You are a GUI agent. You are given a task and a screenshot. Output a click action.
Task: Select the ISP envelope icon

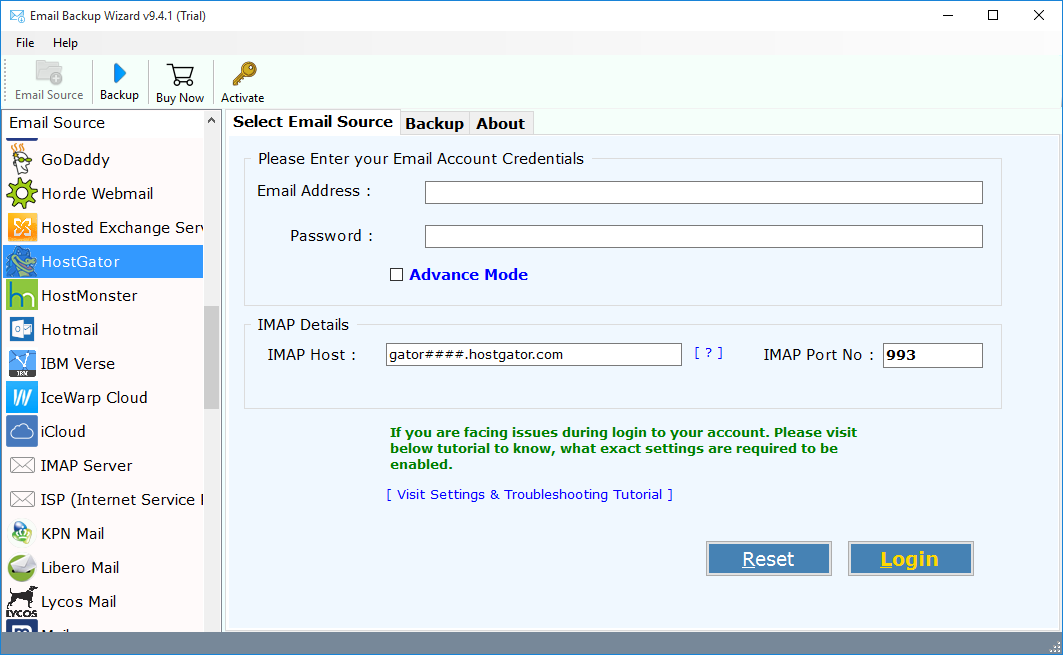tap(22, 499)
